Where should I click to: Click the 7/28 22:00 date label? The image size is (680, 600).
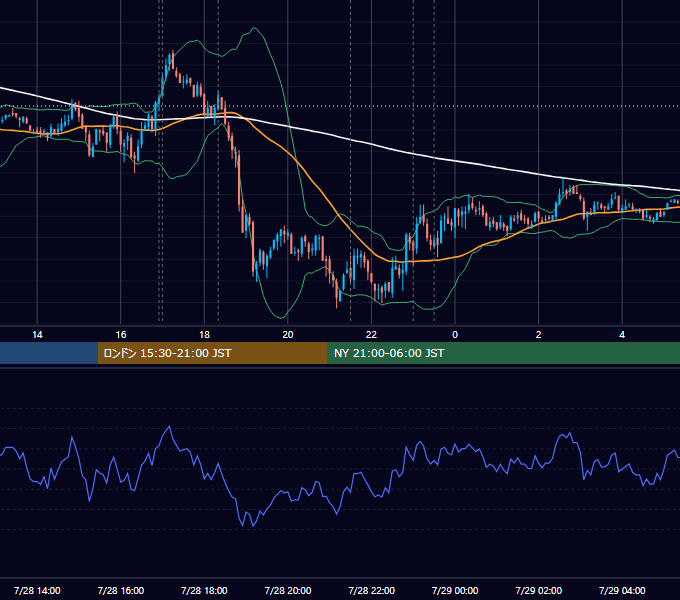point(372,590)
